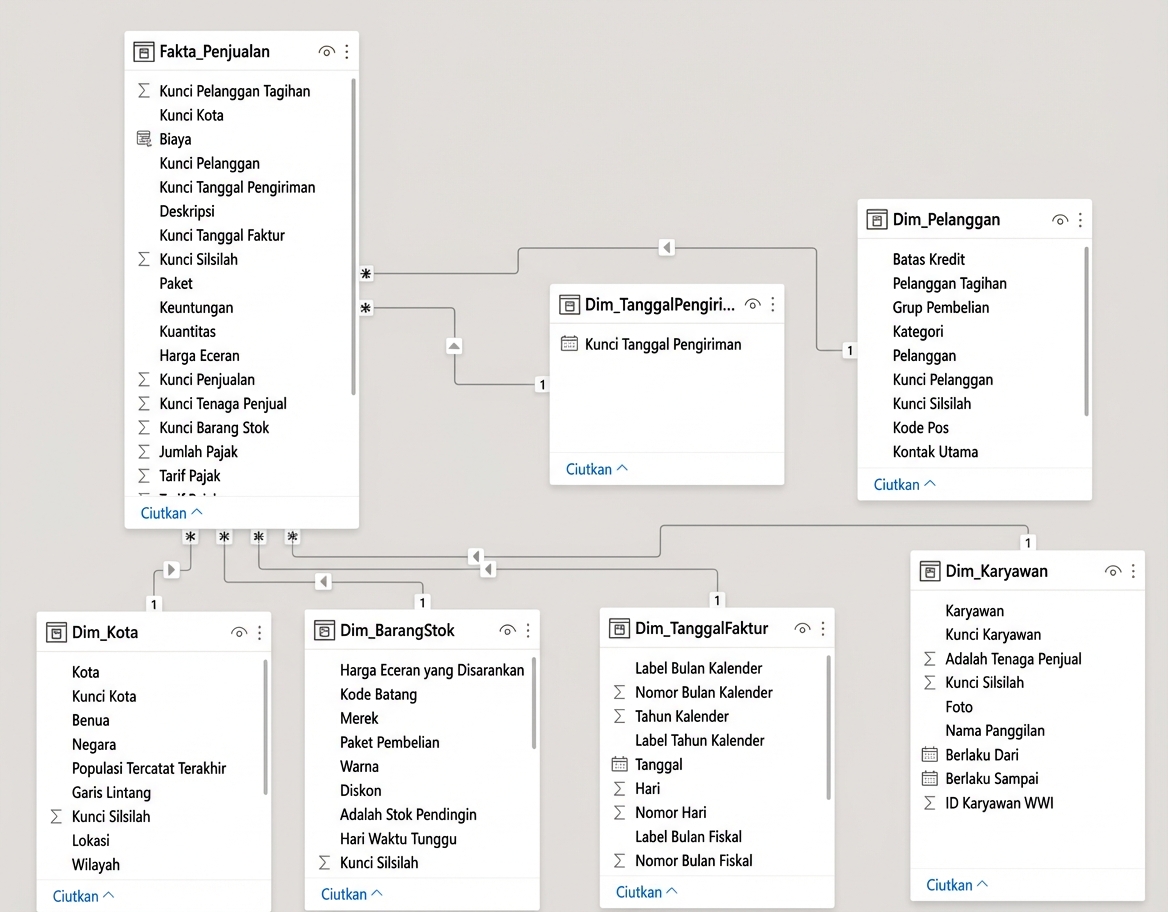Hide the Dim_TanggalPengiriman table via eye icon
1168x912 pixels.
pyautogui.click(x=753, y=304)
